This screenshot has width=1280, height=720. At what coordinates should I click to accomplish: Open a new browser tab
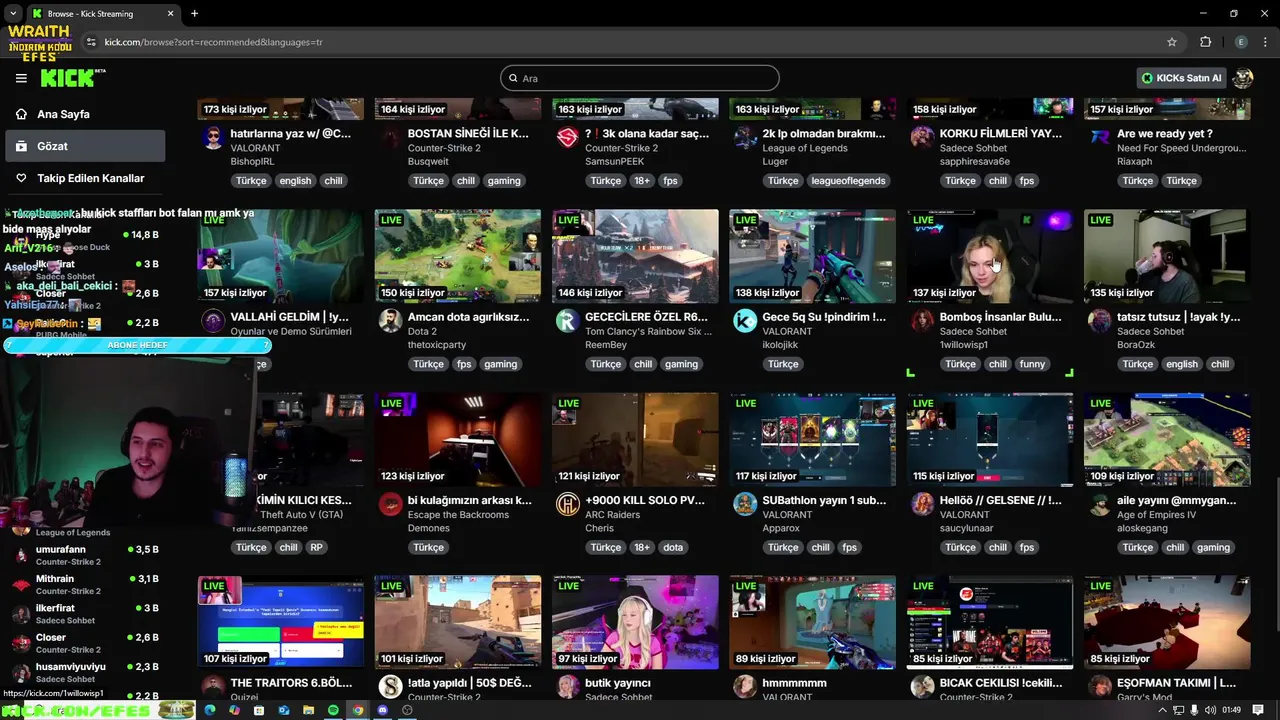pyautogui.click(x=194, y=13)
